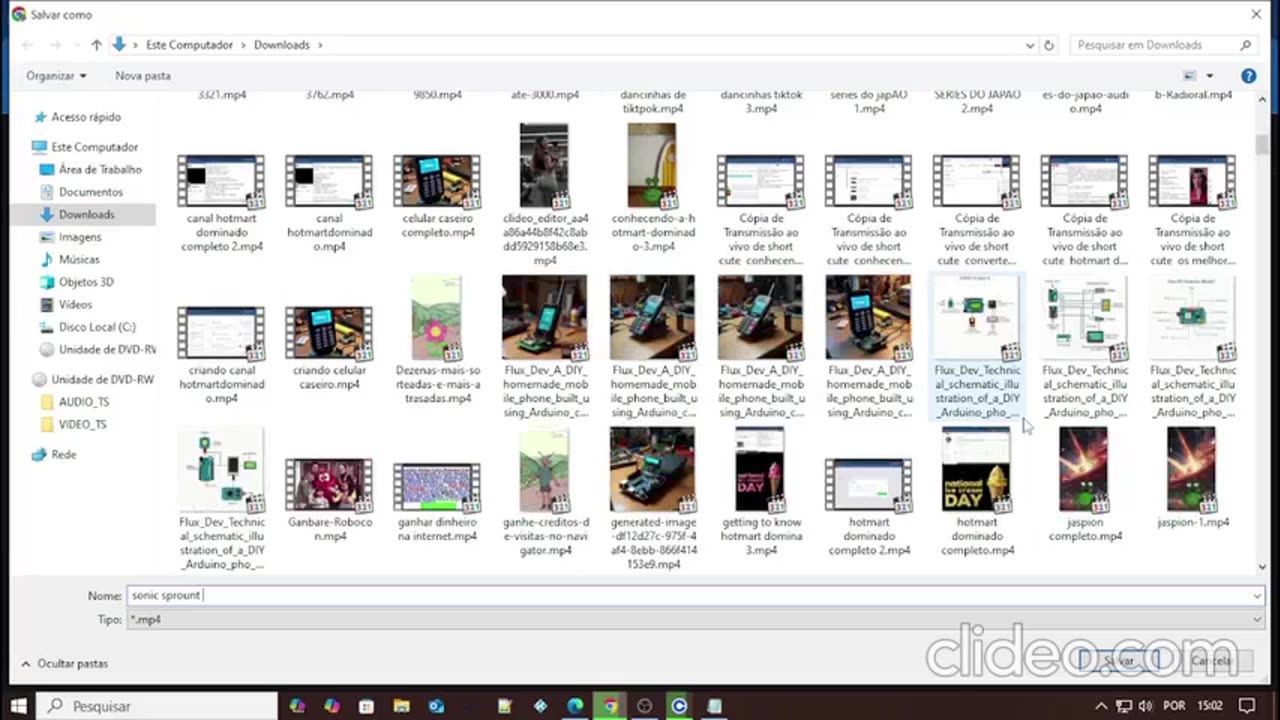Open Objetos 3D in the sidebar
This screenshot has width=1280, height=720.
[x=86, y=282]
